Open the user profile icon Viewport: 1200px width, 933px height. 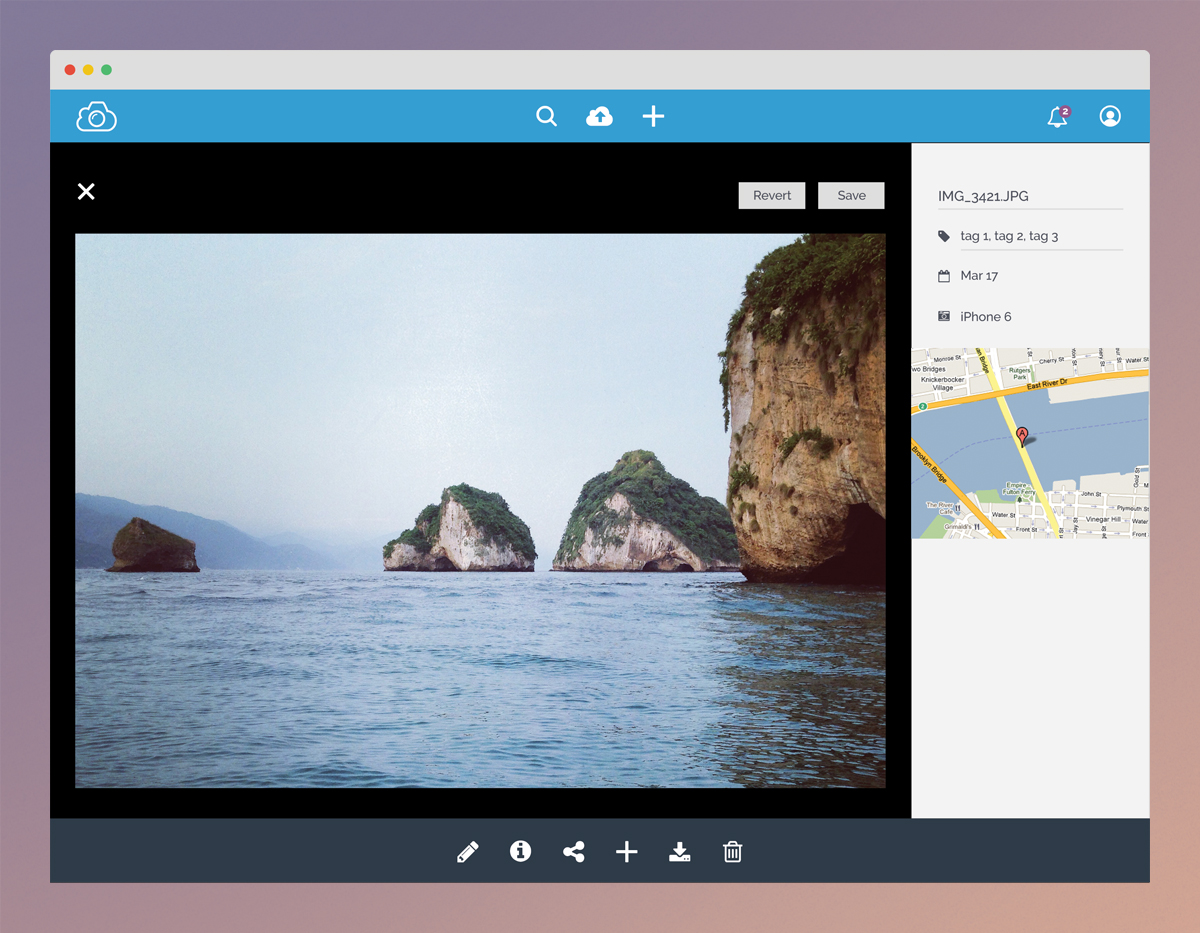click(1110, 116)
